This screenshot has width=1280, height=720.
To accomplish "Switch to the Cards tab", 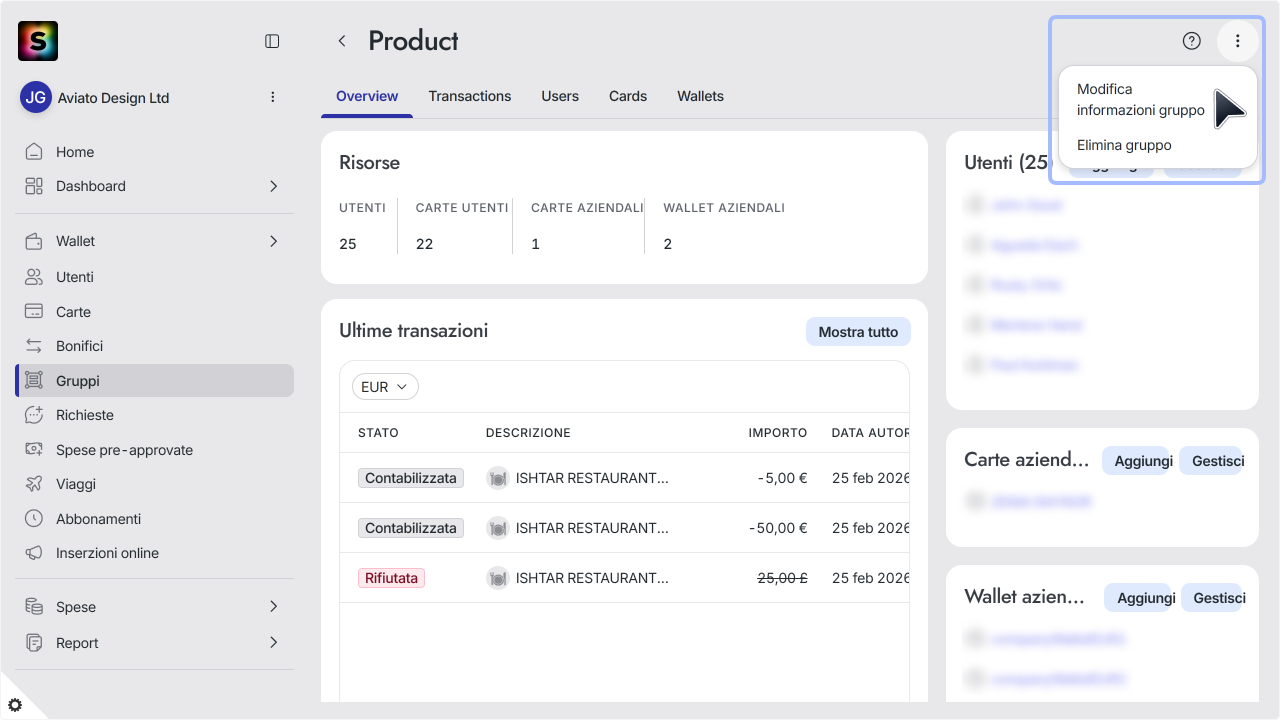I will point(628,97).
